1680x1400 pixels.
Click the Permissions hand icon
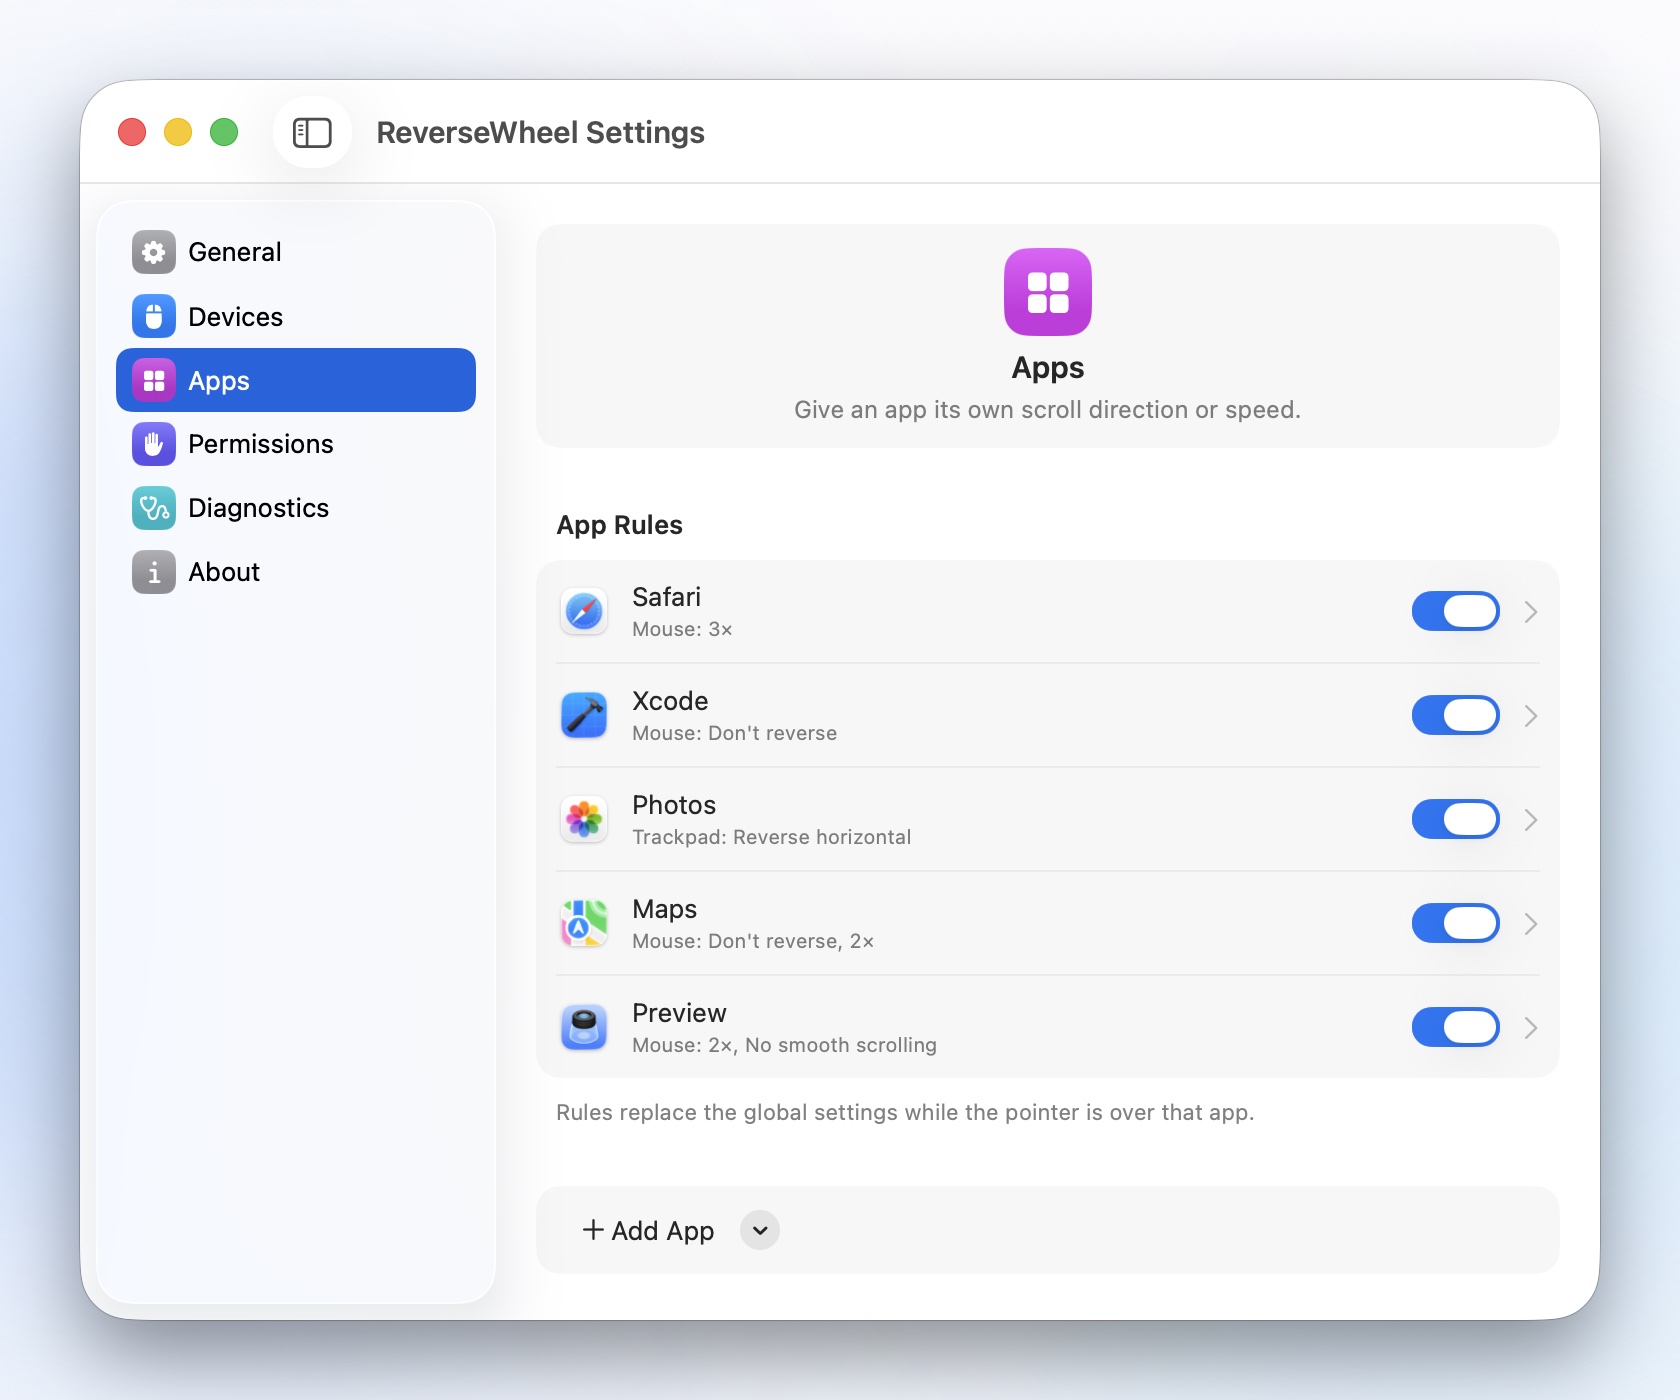click(154, 444)
